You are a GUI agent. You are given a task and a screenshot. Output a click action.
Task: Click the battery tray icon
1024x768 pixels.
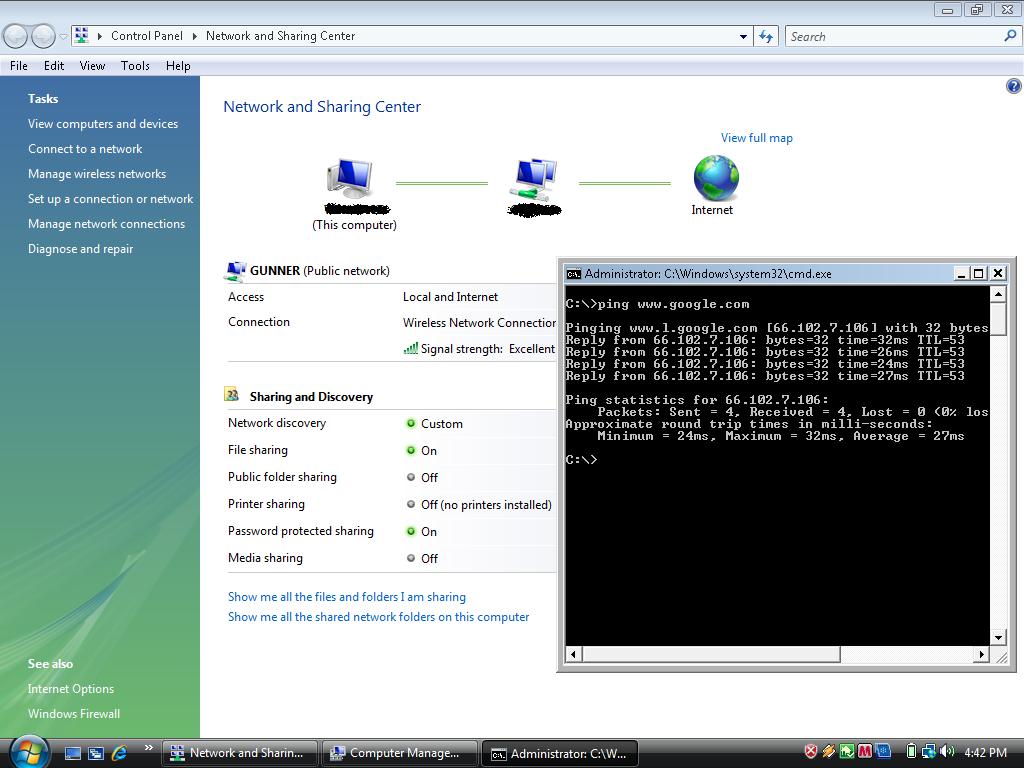click(911, 752)
